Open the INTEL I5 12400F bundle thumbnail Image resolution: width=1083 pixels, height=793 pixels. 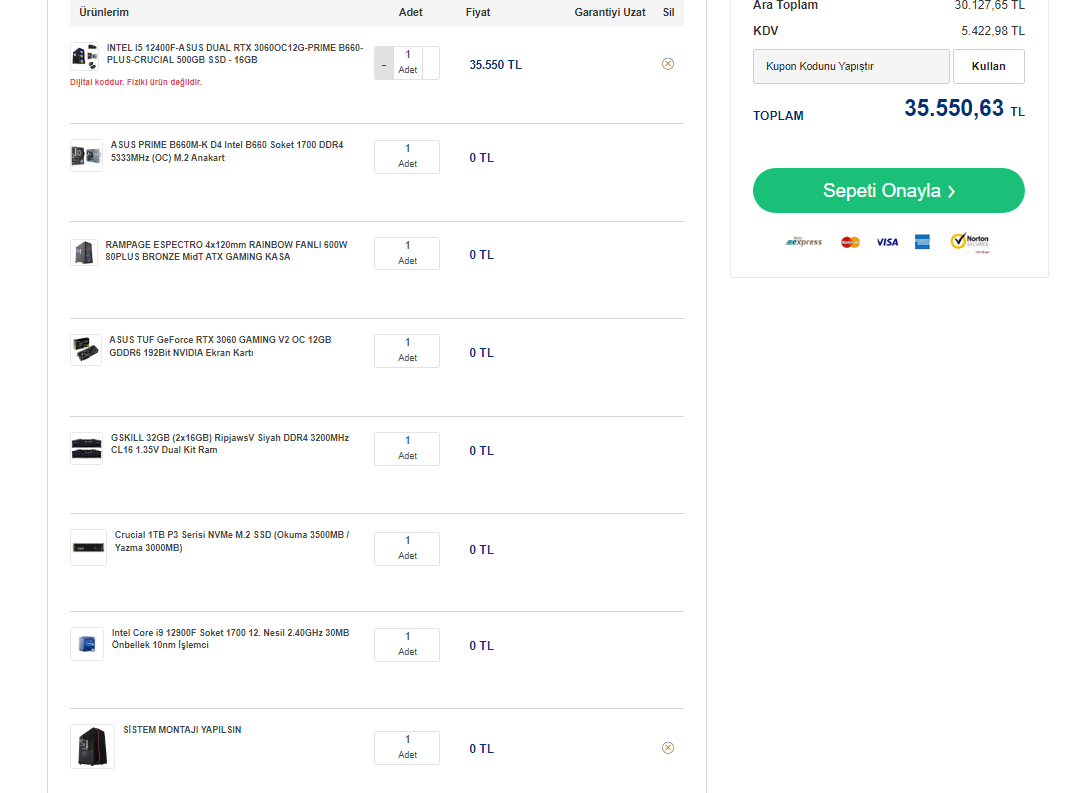(x=84, y=57)
